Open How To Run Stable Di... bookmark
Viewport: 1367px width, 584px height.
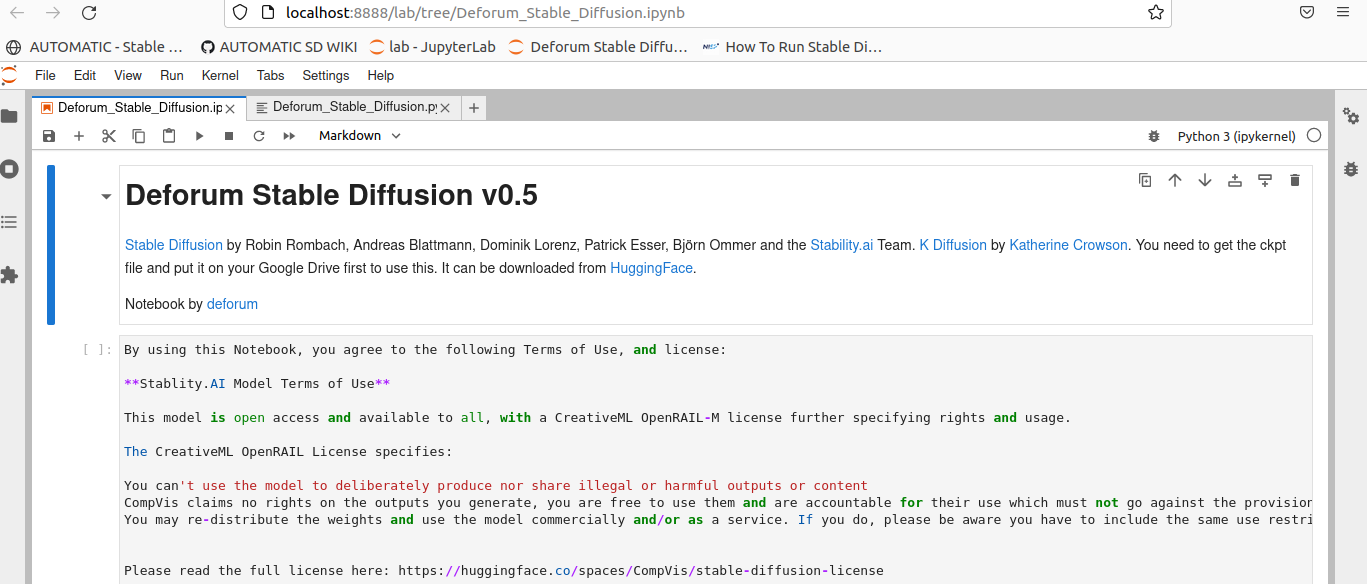pyautogui.click(x=792, y=47)
